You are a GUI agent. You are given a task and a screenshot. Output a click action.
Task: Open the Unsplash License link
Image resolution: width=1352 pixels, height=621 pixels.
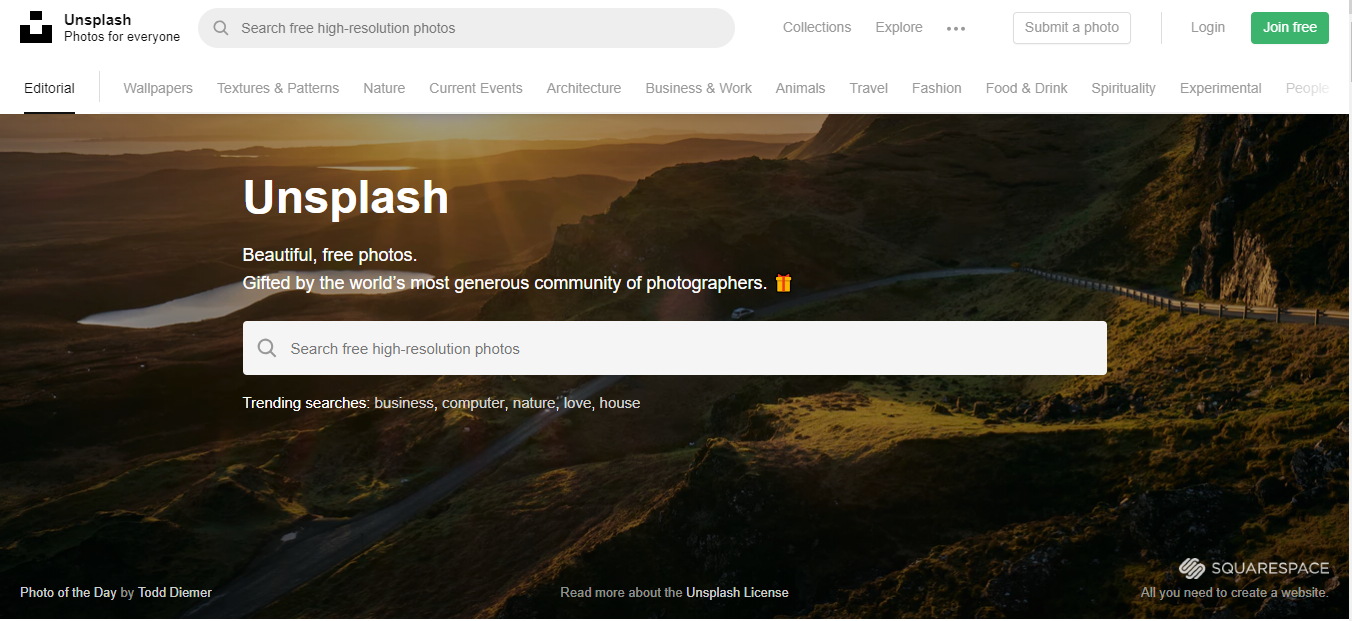737,592
